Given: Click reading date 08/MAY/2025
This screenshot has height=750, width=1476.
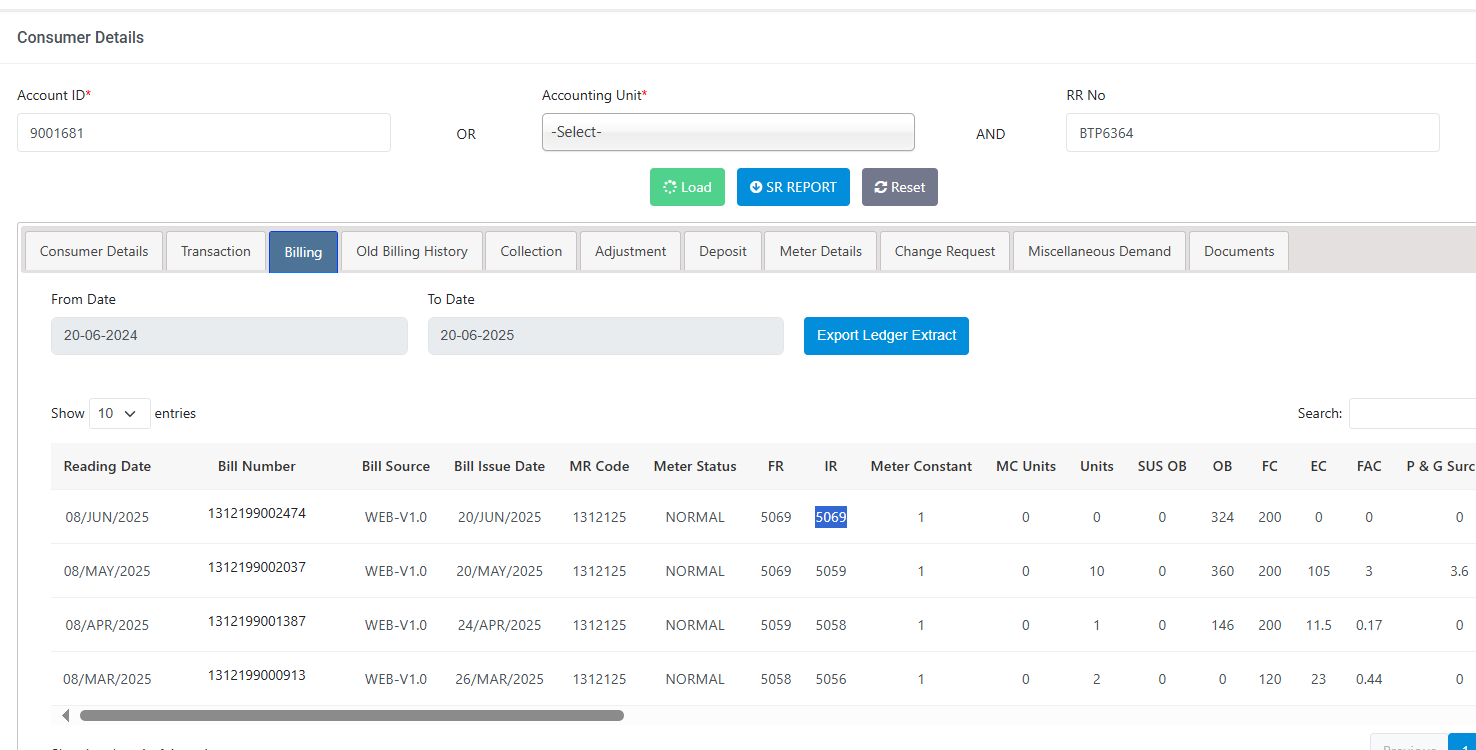Looking at the screenshot, I should coord(107,571).
